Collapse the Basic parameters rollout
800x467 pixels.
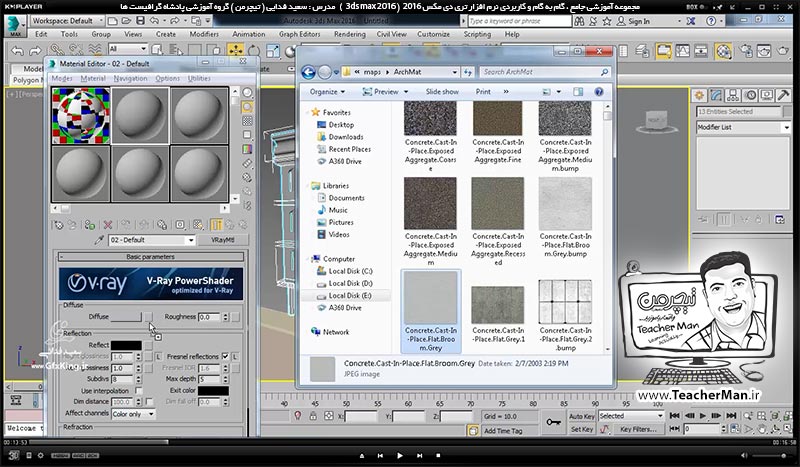pos(151,257)
